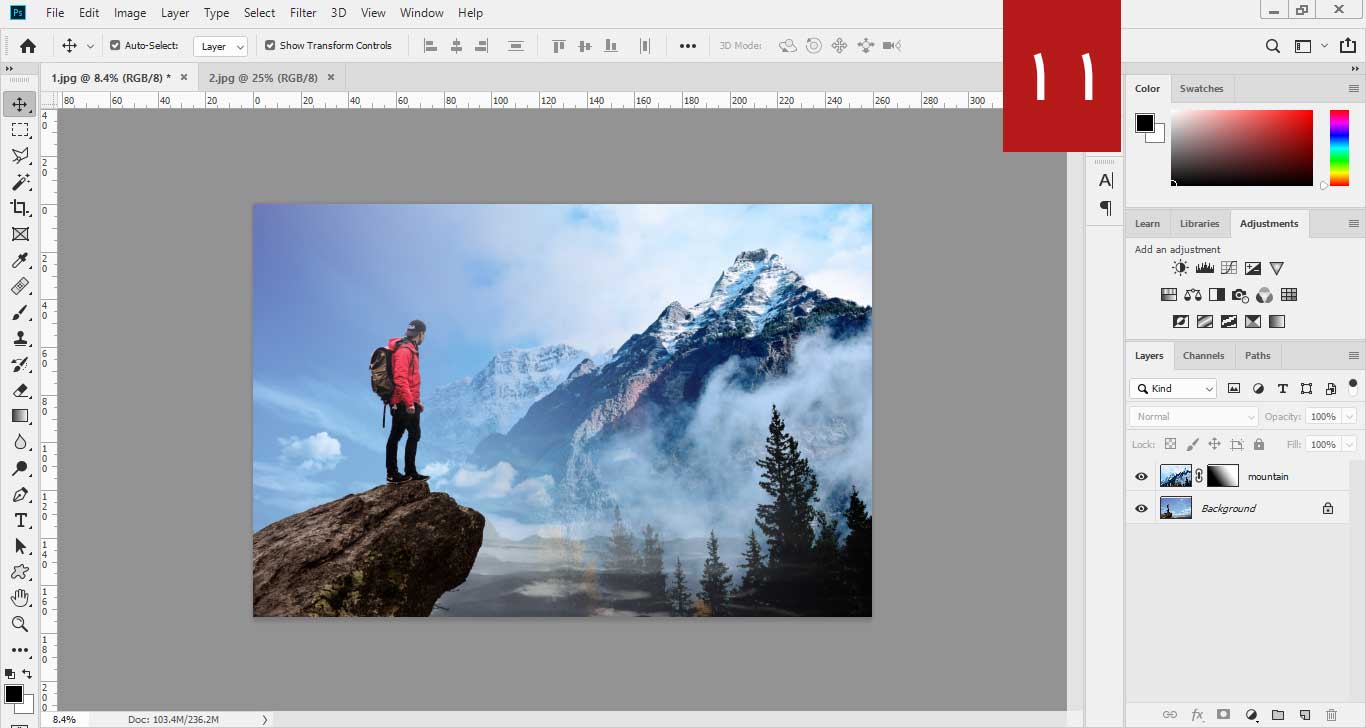The width and height of the screenshot is (1366, 728).
Task: Select the Rectangular Marquee tool
Action: (19, 130)
